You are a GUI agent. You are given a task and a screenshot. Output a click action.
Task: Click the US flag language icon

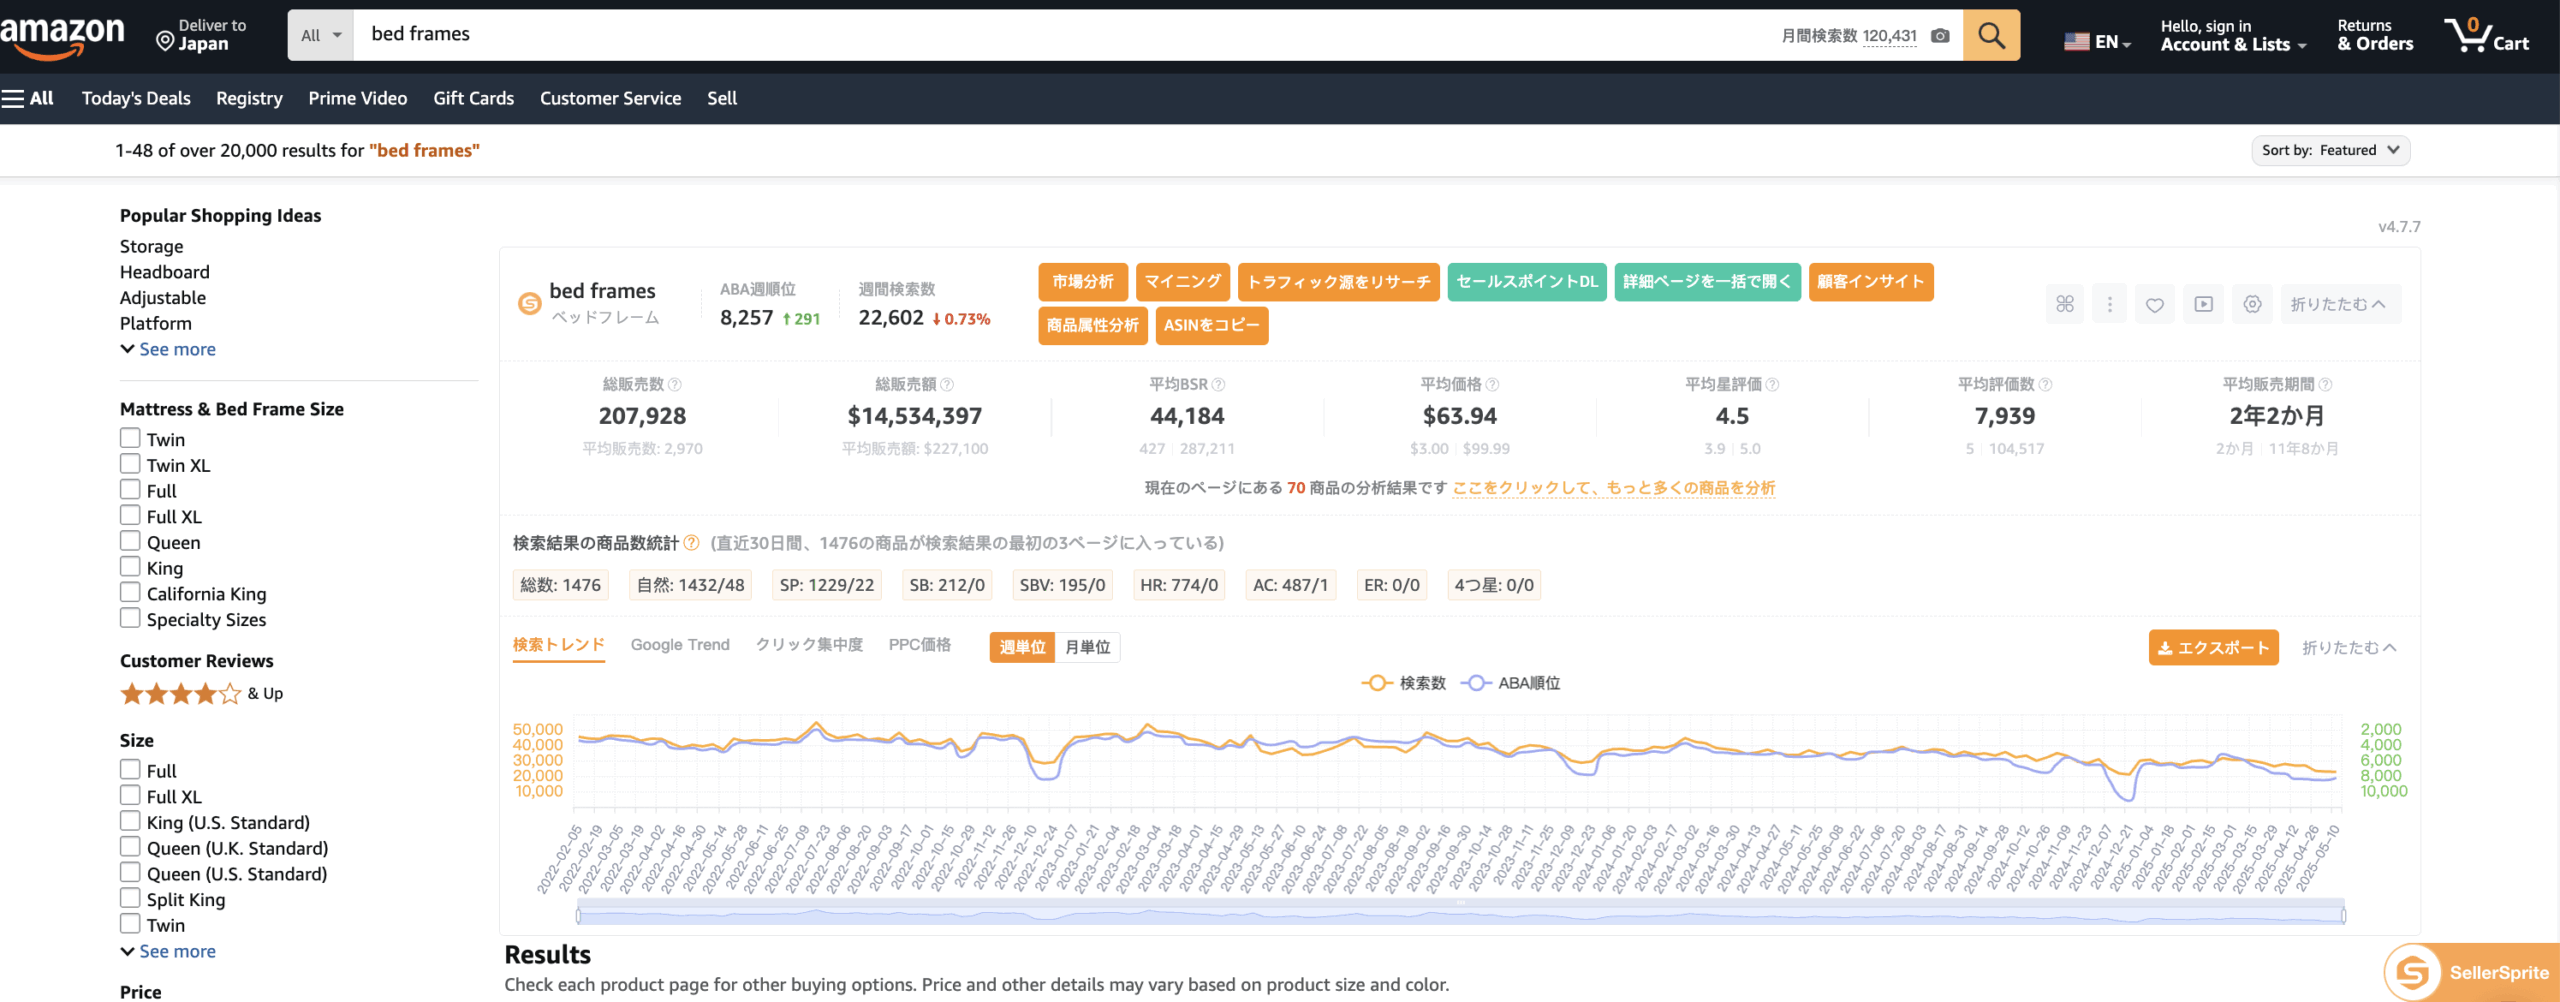coord(2077,42)
